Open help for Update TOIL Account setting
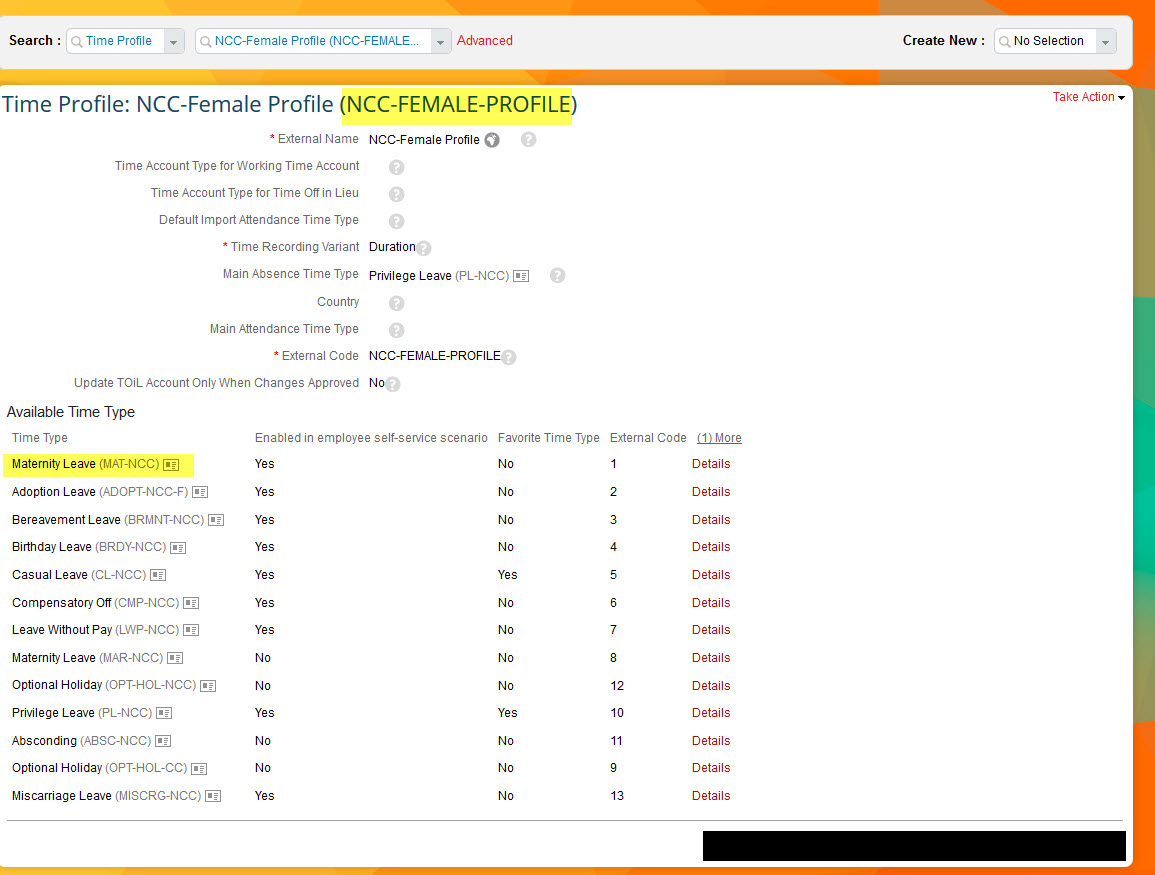Viewport: 1155px width, 875px height. 393,384
